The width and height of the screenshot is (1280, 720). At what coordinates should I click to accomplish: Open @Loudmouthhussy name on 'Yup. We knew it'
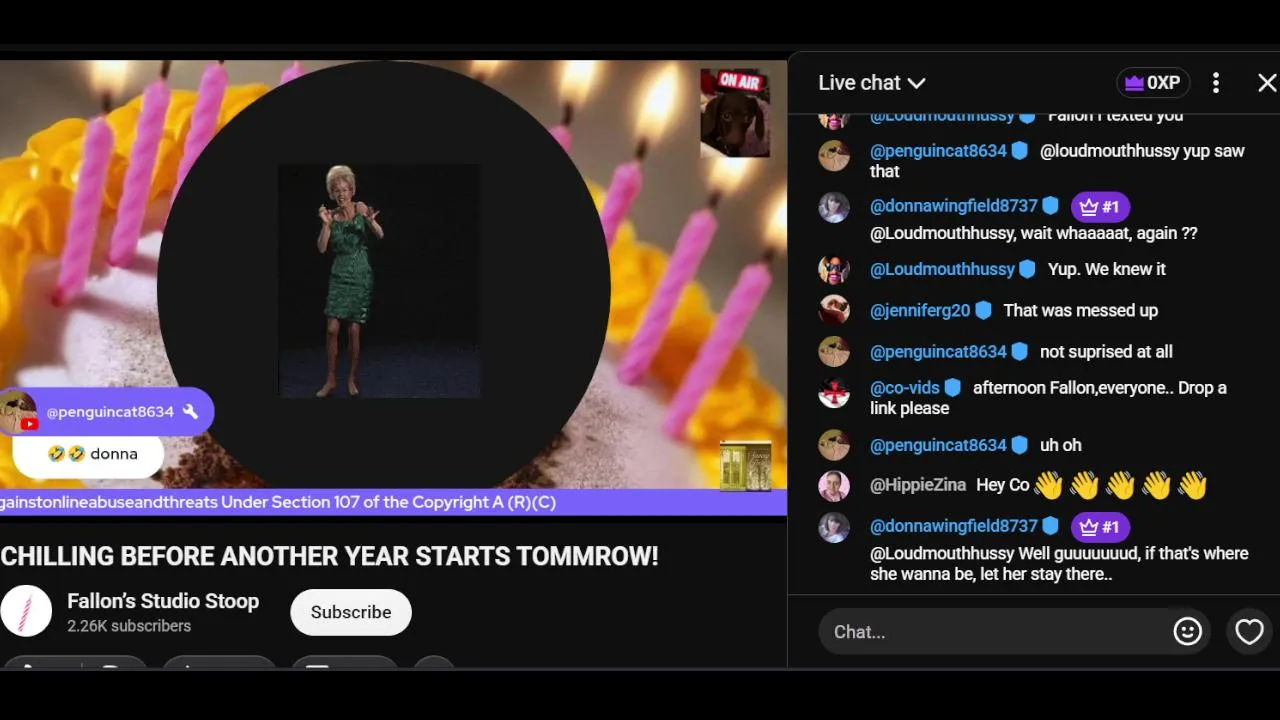(942, 269)
